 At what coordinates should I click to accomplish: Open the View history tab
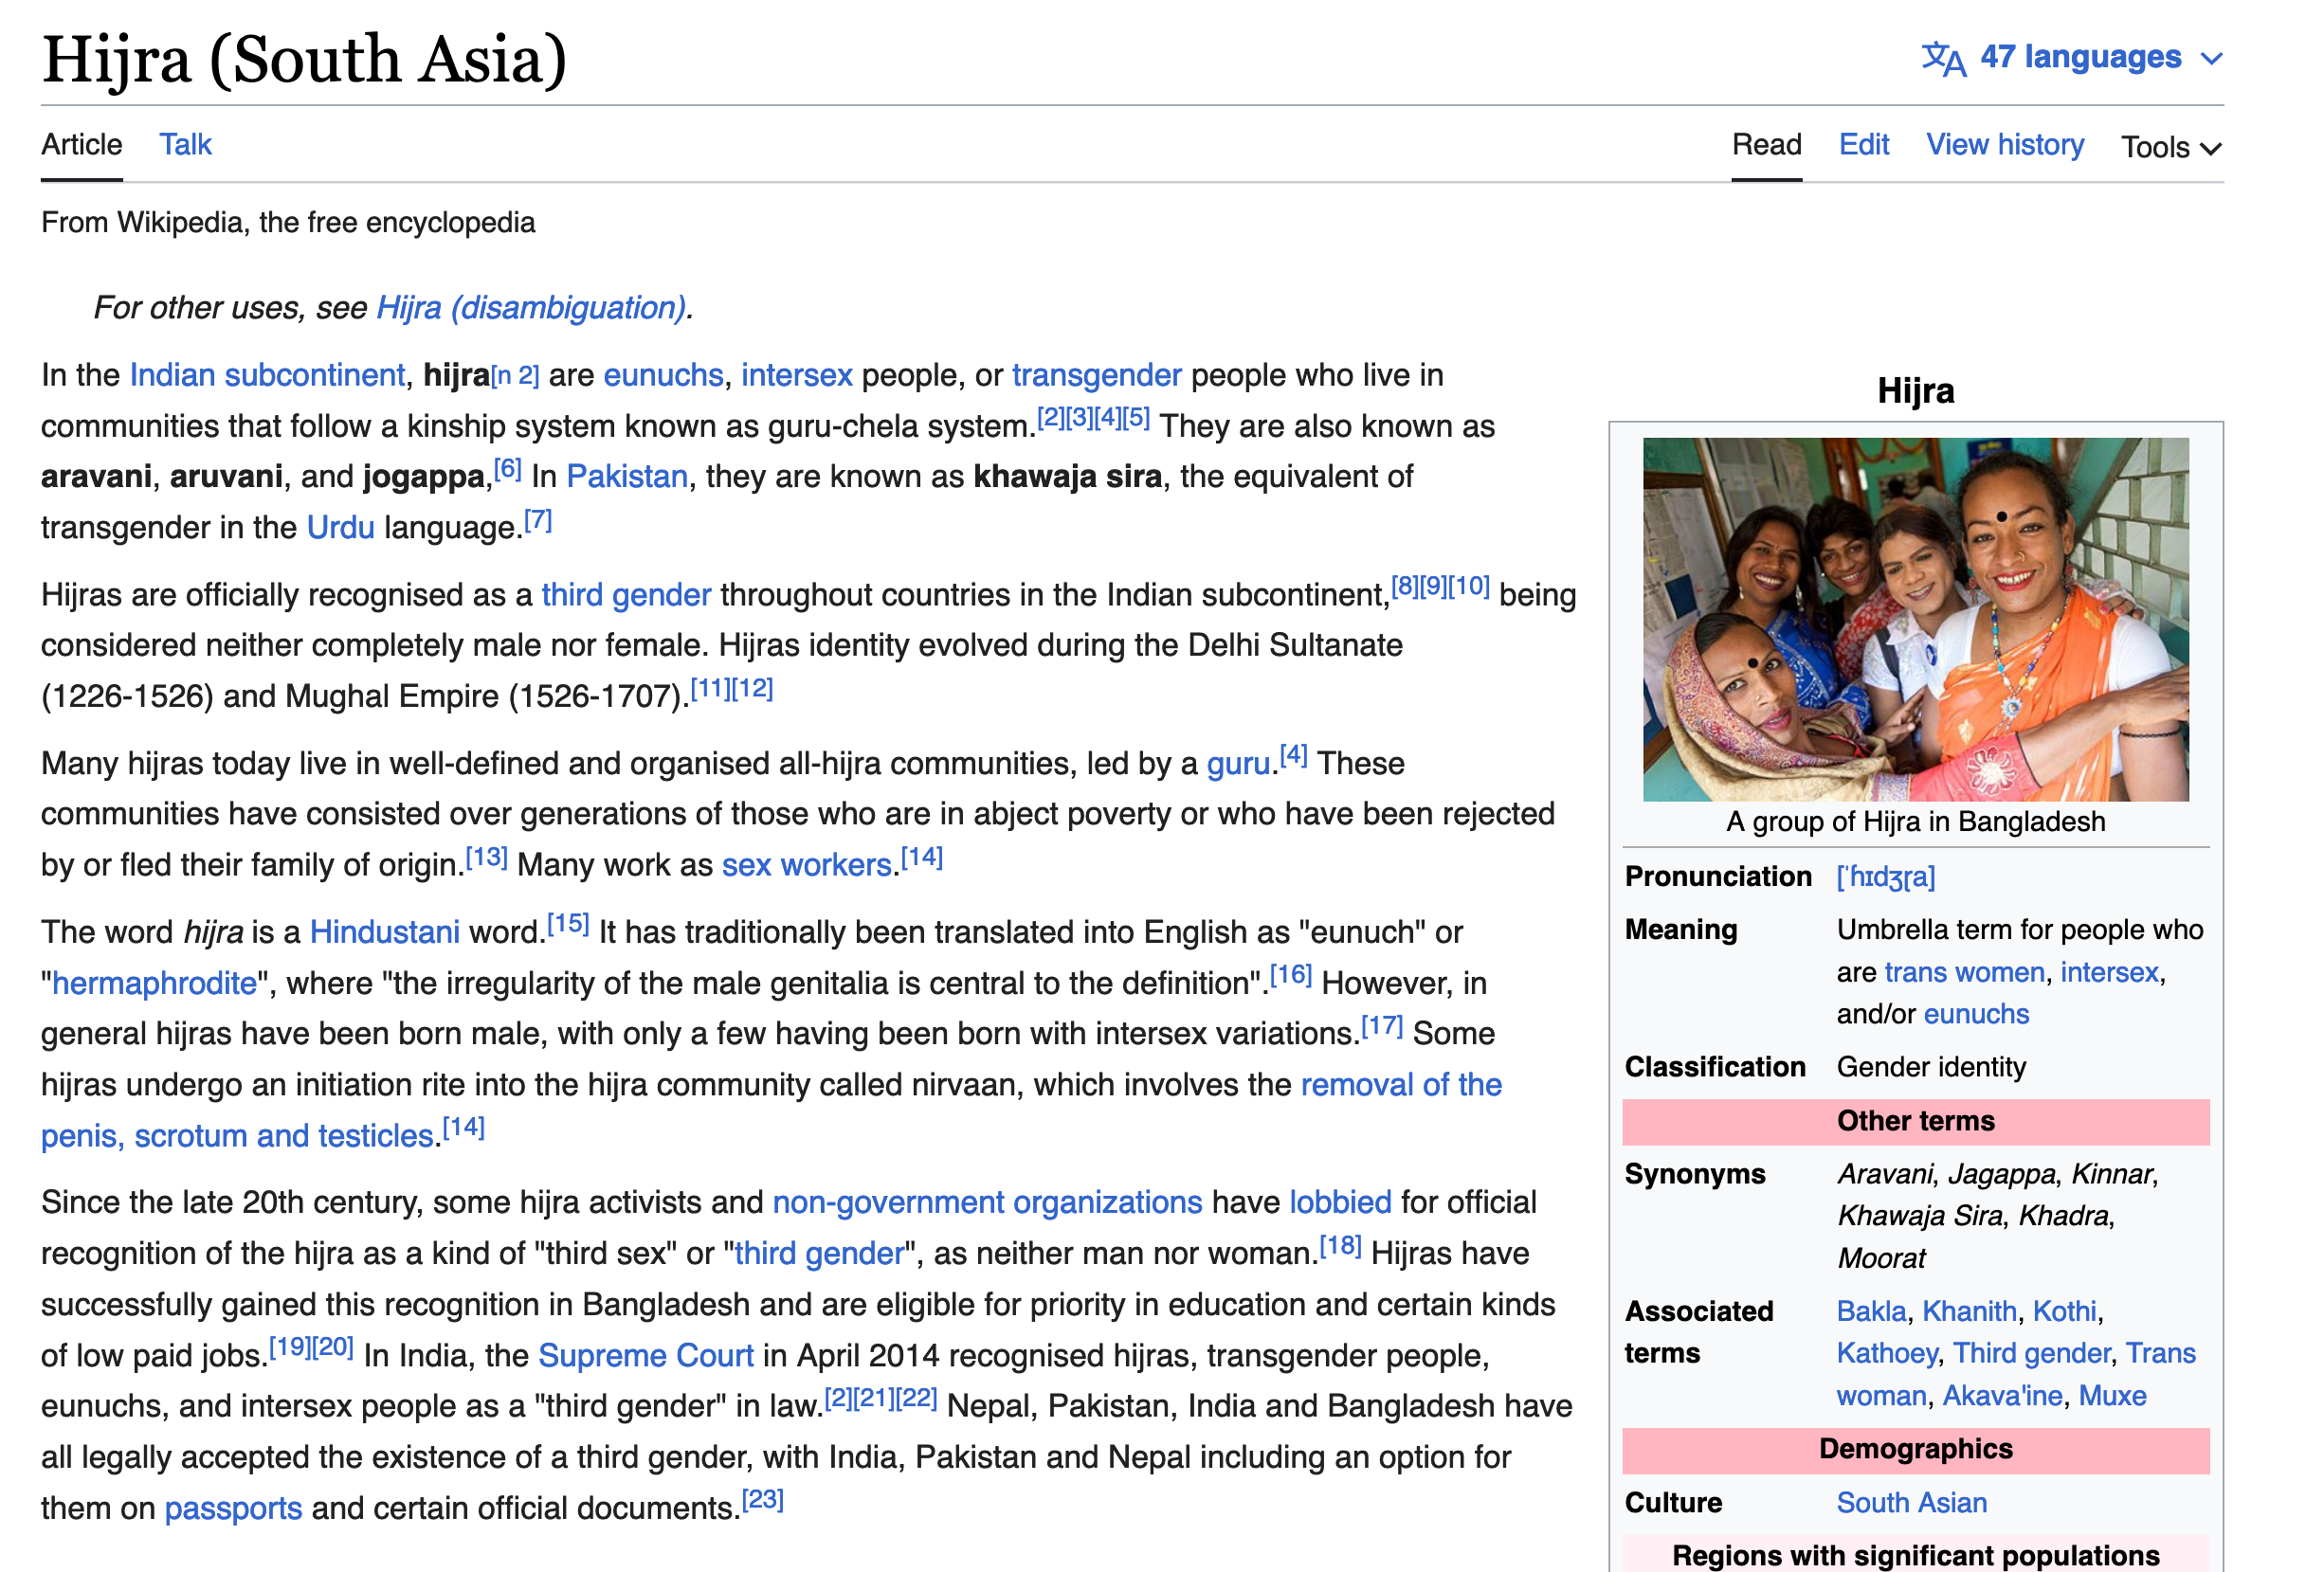click(x=2004, y=145)
